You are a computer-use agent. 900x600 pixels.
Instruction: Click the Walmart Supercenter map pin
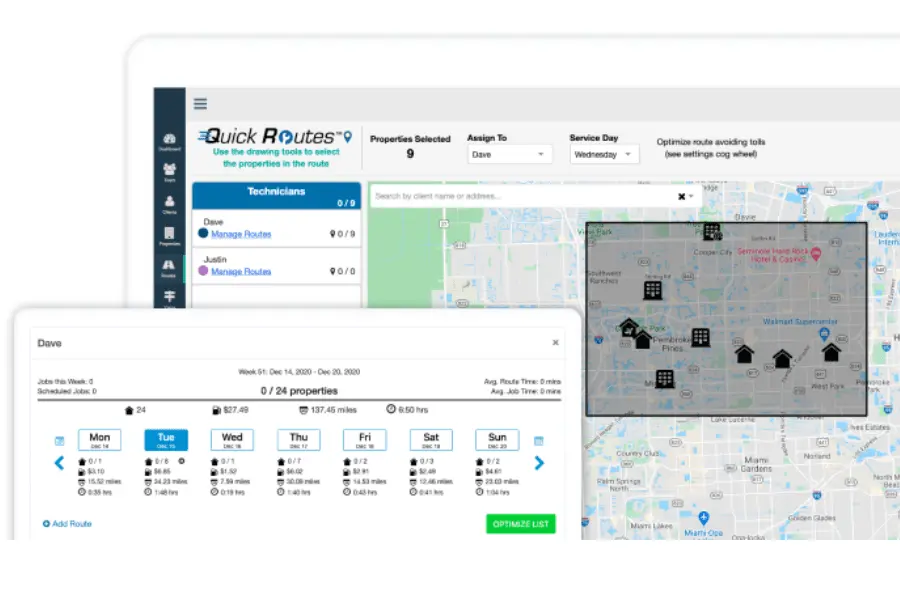824,334
